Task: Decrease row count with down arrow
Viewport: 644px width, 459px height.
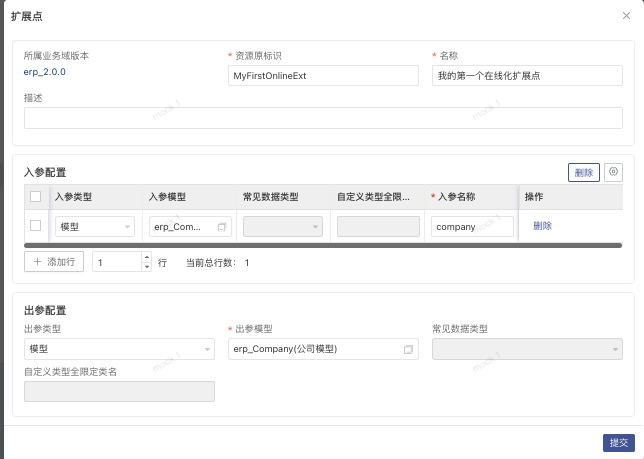Action: click(147, 266)
